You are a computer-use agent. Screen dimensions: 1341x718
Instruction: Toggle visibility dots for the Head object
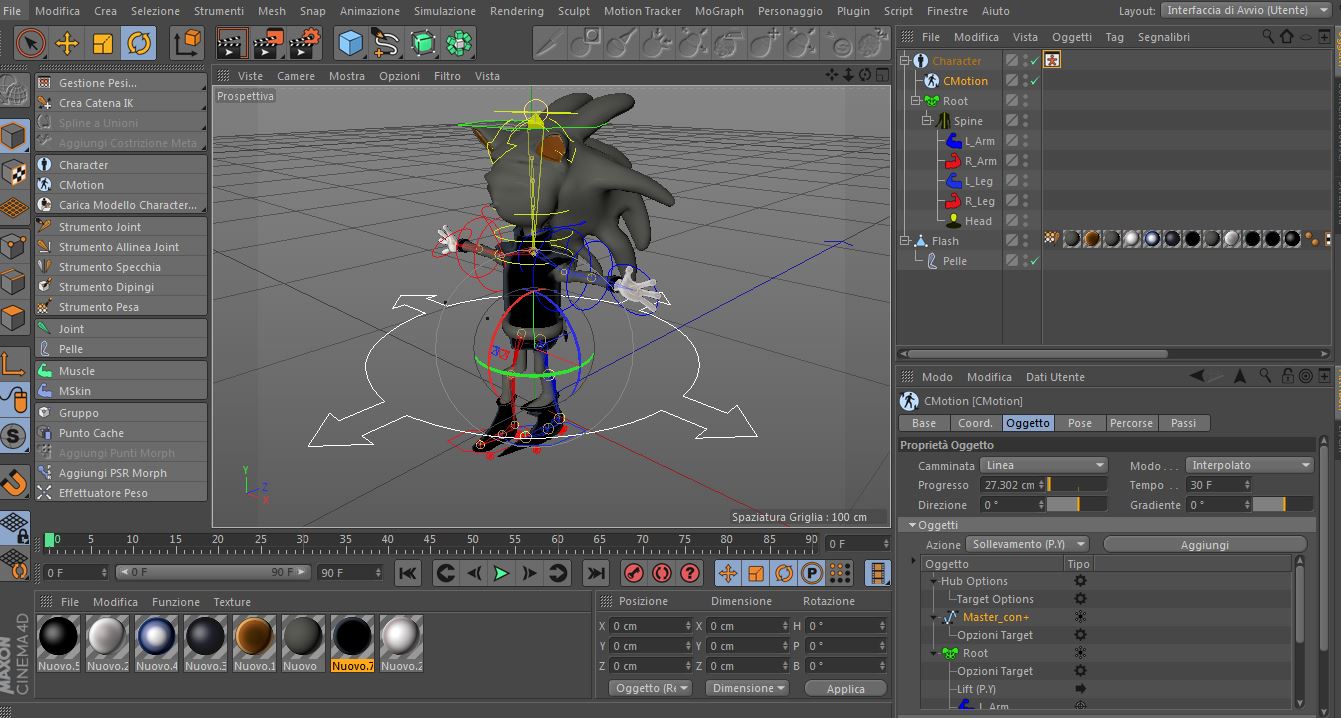pos(1025,221)
